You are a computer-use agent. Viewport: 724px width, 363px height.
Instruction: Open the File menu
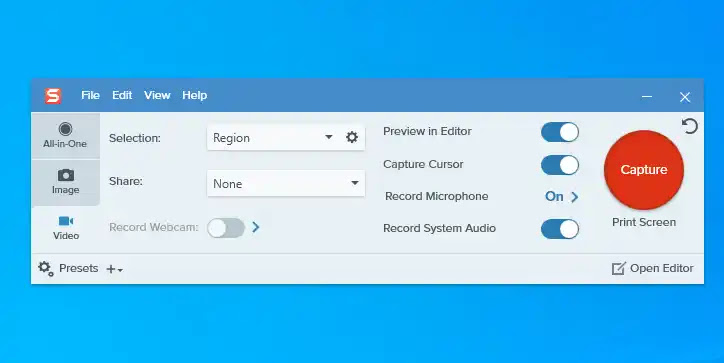click(x=90, y=95)
